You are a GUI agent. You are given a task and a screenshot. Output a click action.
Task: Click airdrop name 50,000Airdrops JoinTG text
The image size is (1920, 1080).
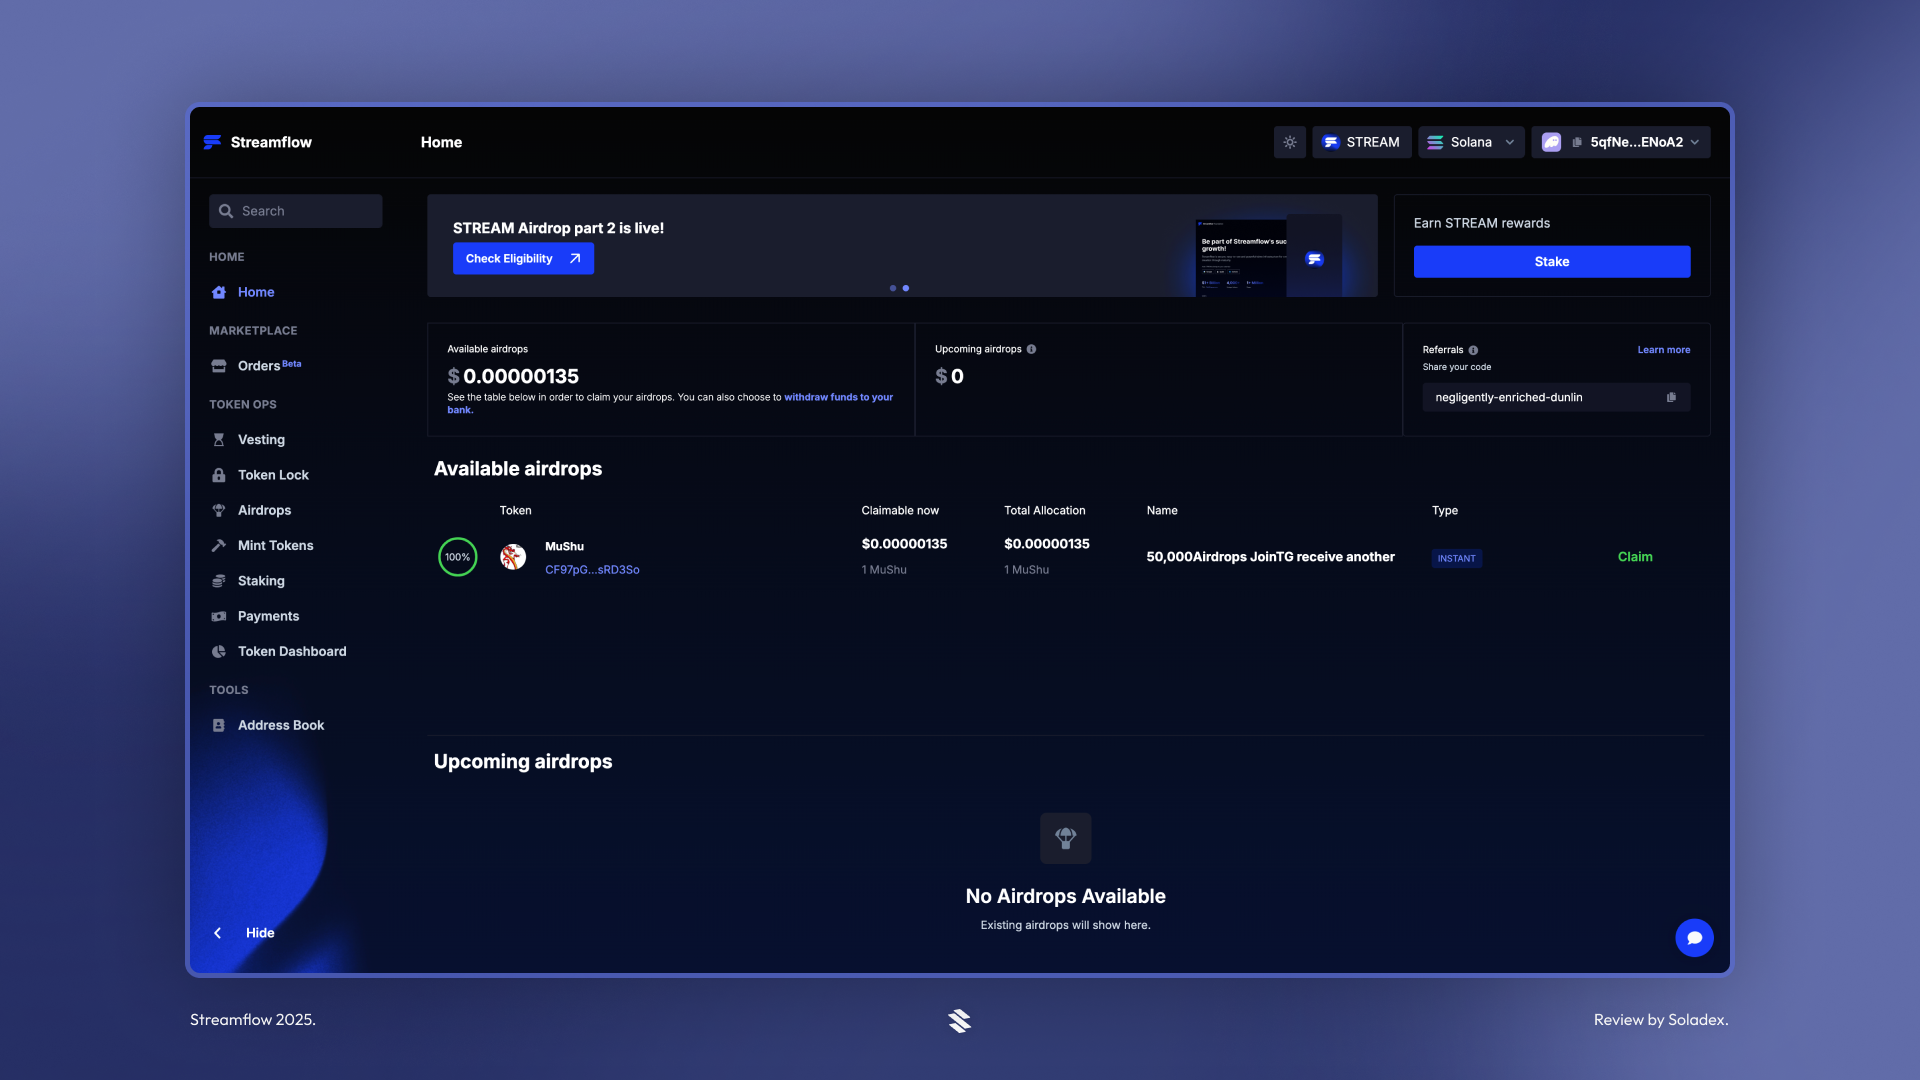(x=1270, y=557)
